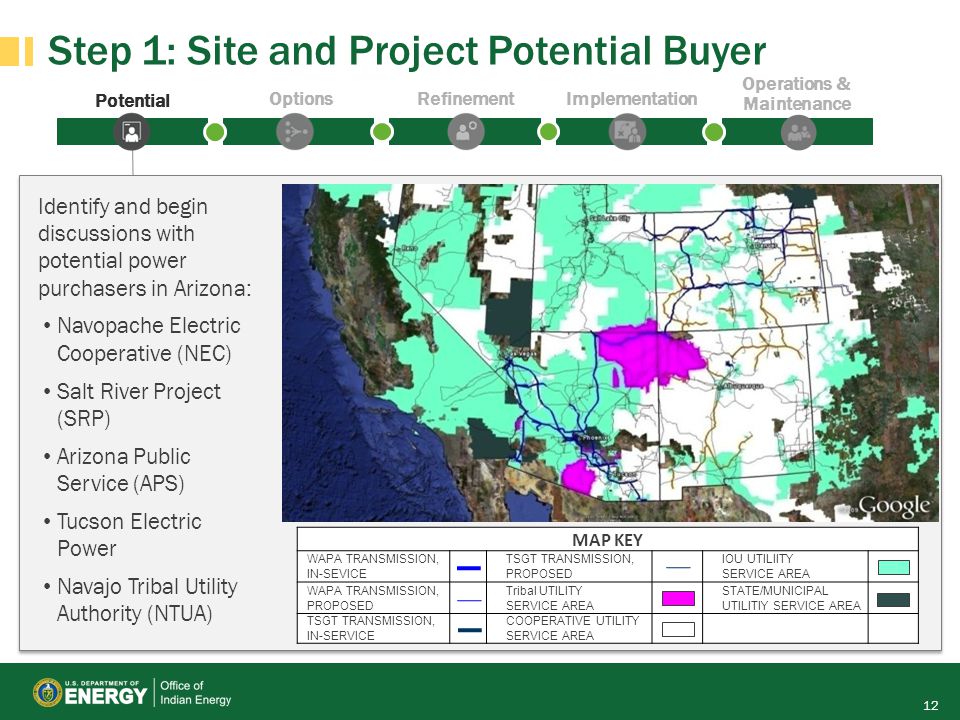The height and width of the screenshot is (720, 960).
Task: Click the slide title 'Step 1: Site and Project Potential Buyer'
Action: 407,50
